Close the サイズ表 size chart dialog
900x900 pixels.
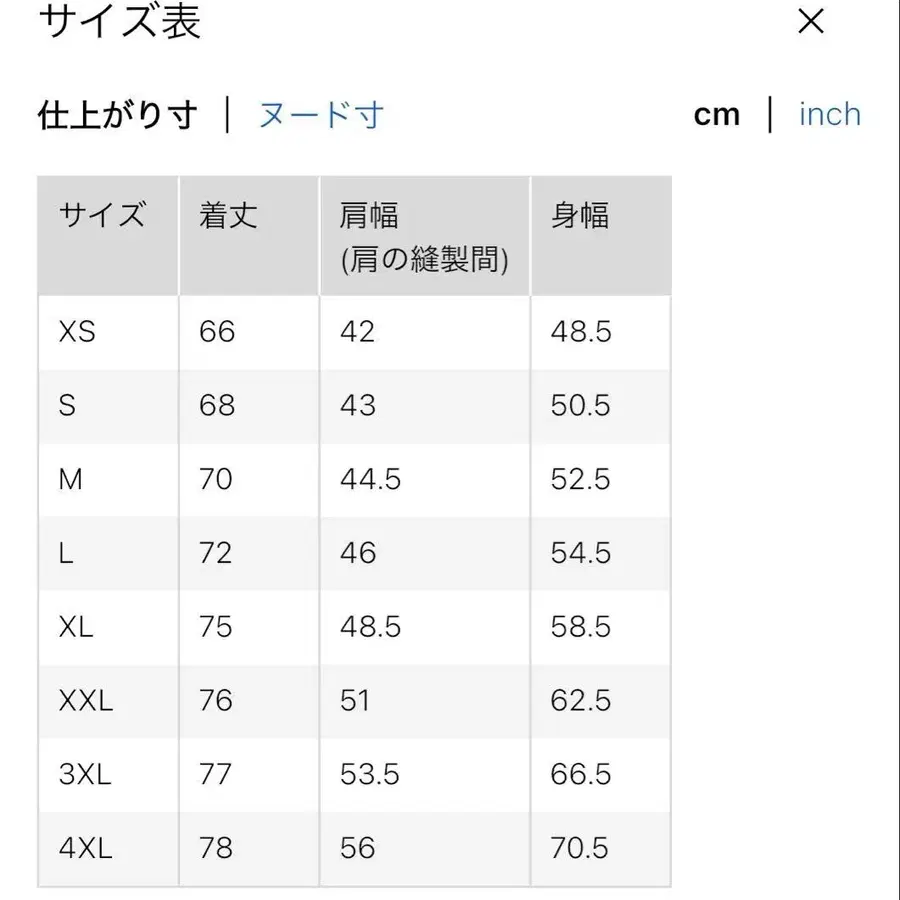pyautogui.click(x=810, y=22)
